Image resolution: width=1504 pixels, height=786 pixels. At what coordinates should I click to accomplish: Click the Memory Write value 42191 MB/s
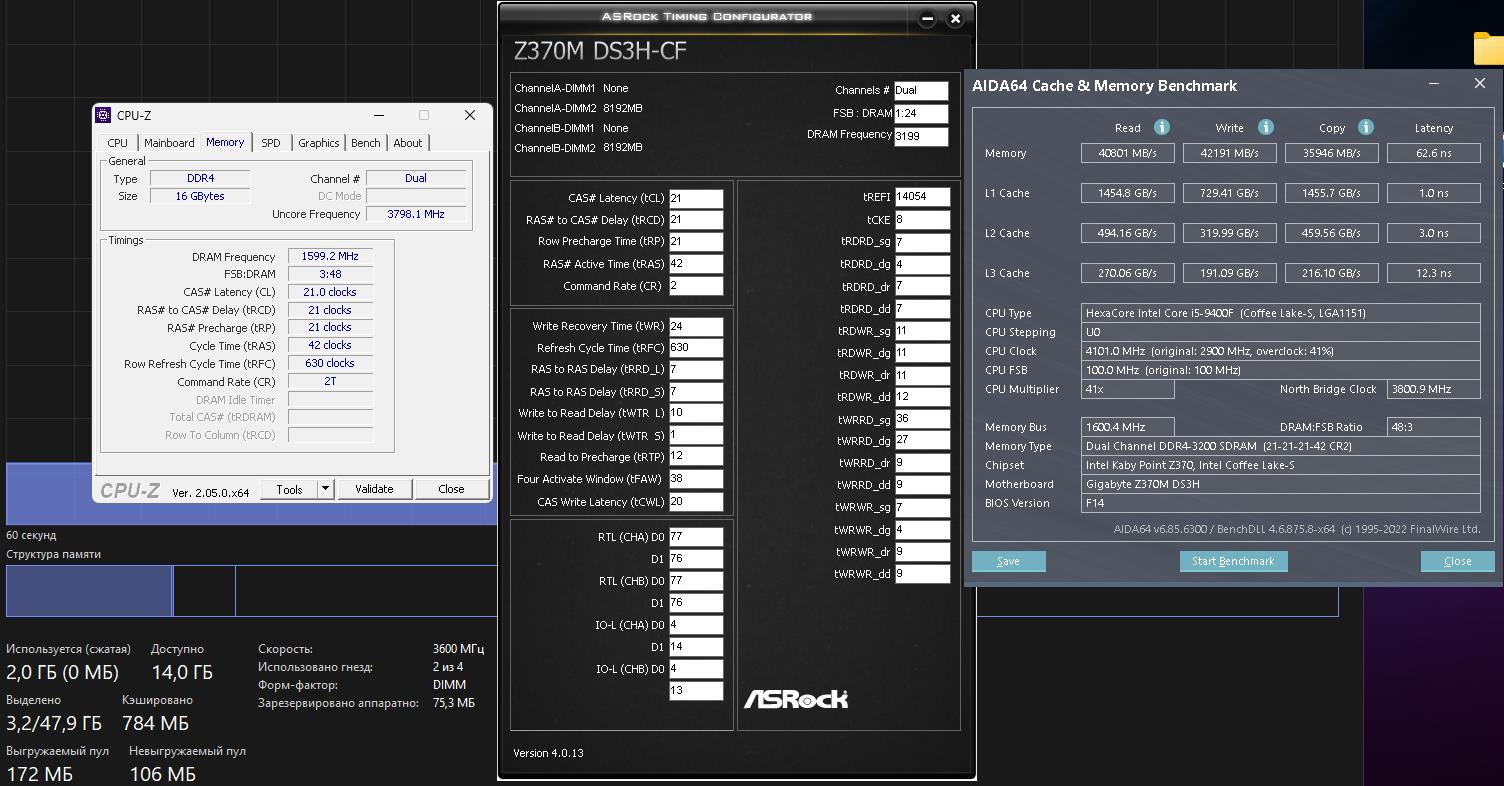[1230, 153]
